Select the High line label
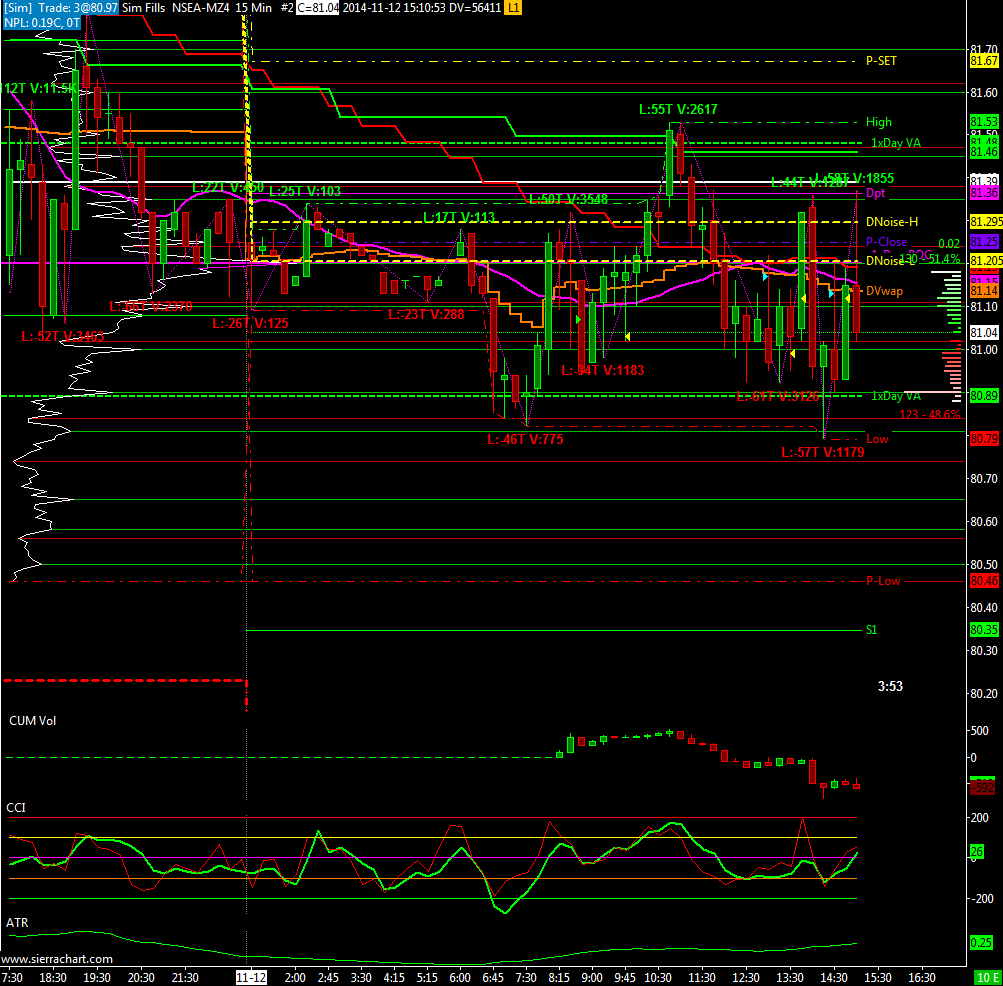Image resolution: width=1003 pixels, height=986 pixels. [878, 122]
